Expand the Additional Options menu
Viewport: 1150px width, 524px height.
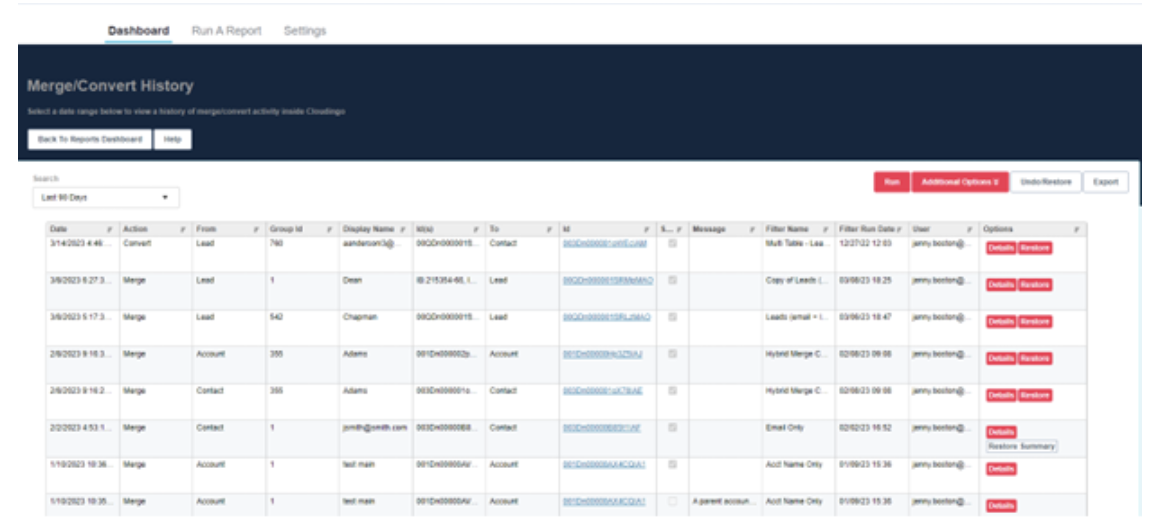958,182
